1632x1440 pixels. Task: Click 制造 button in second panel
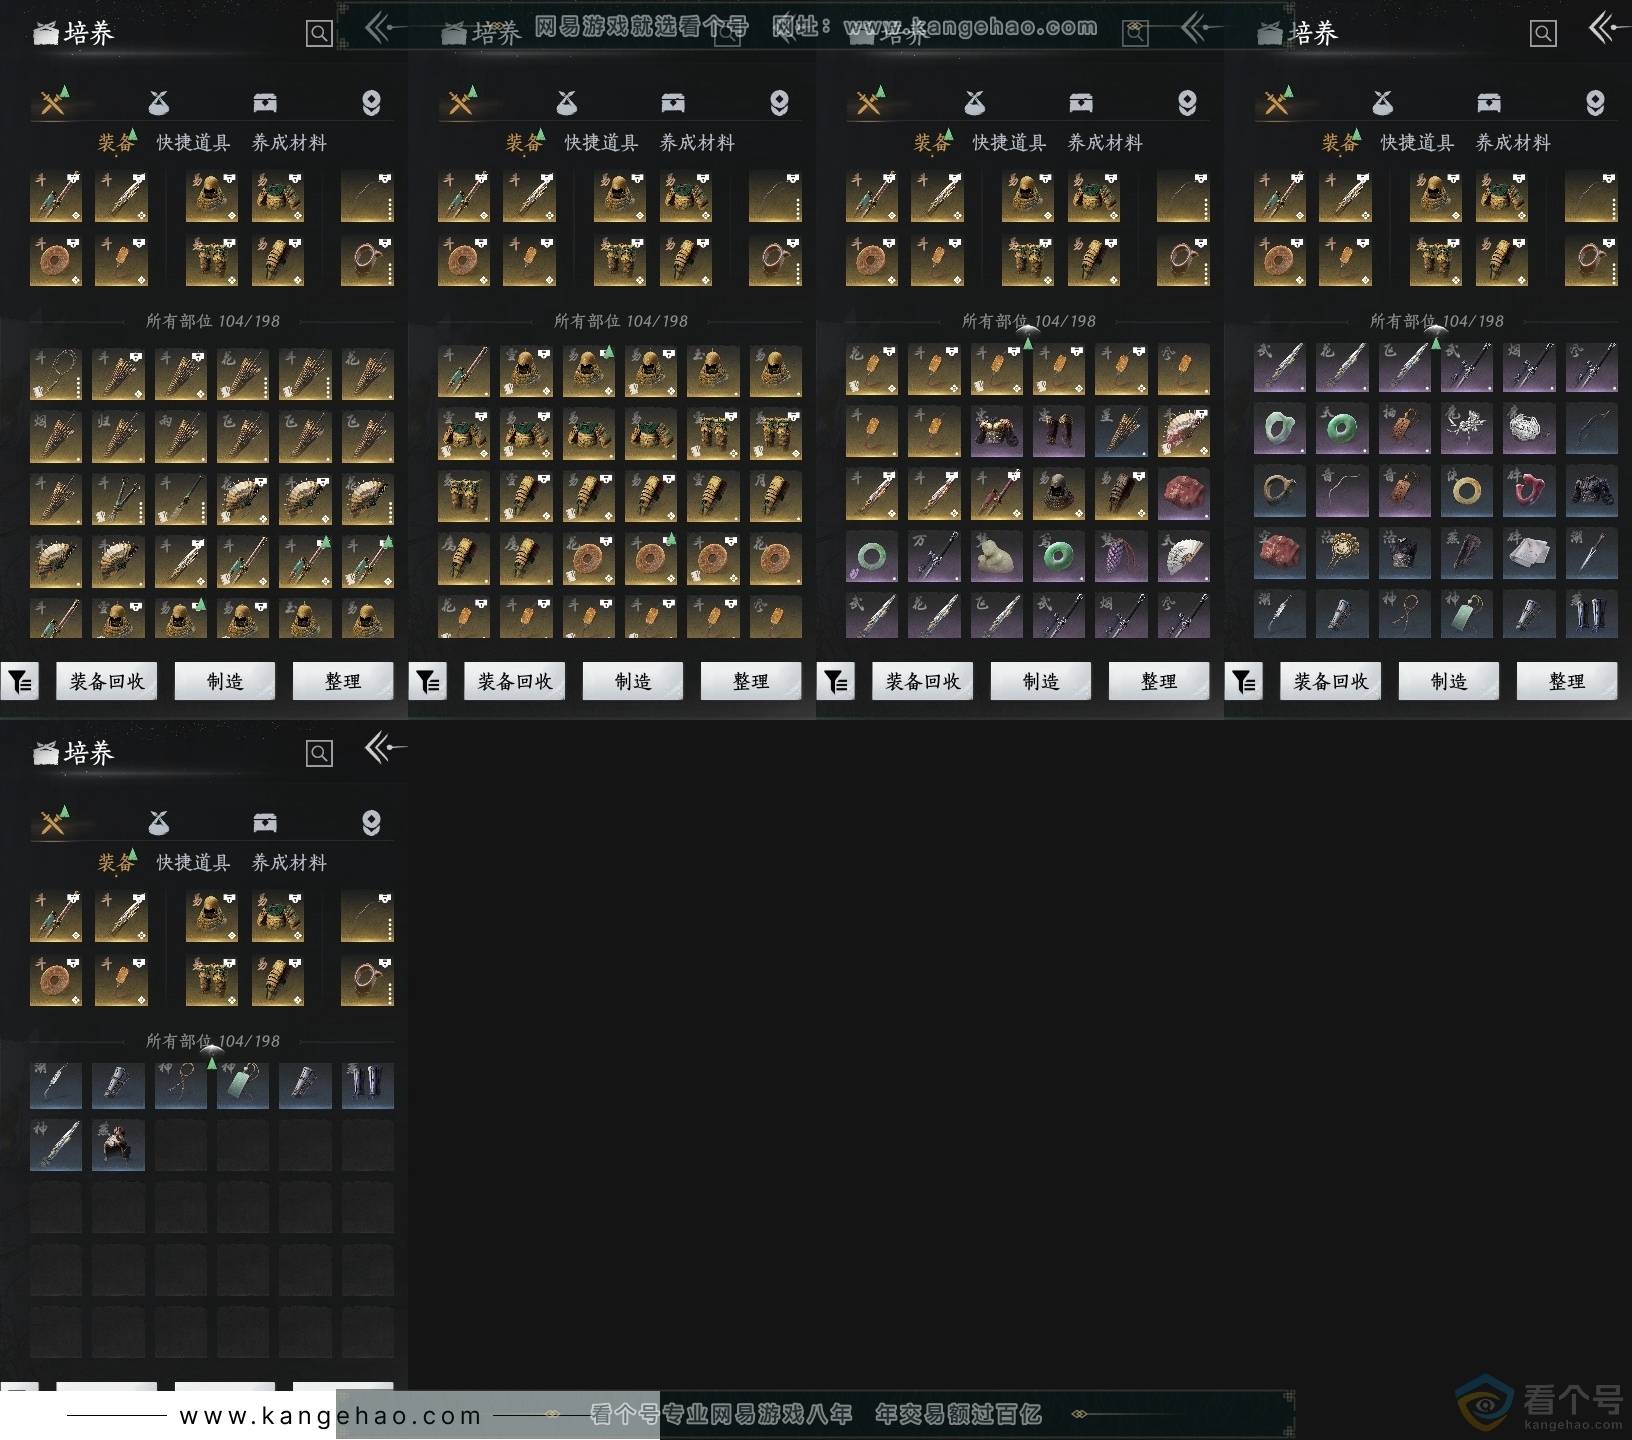tap(633, 682)
